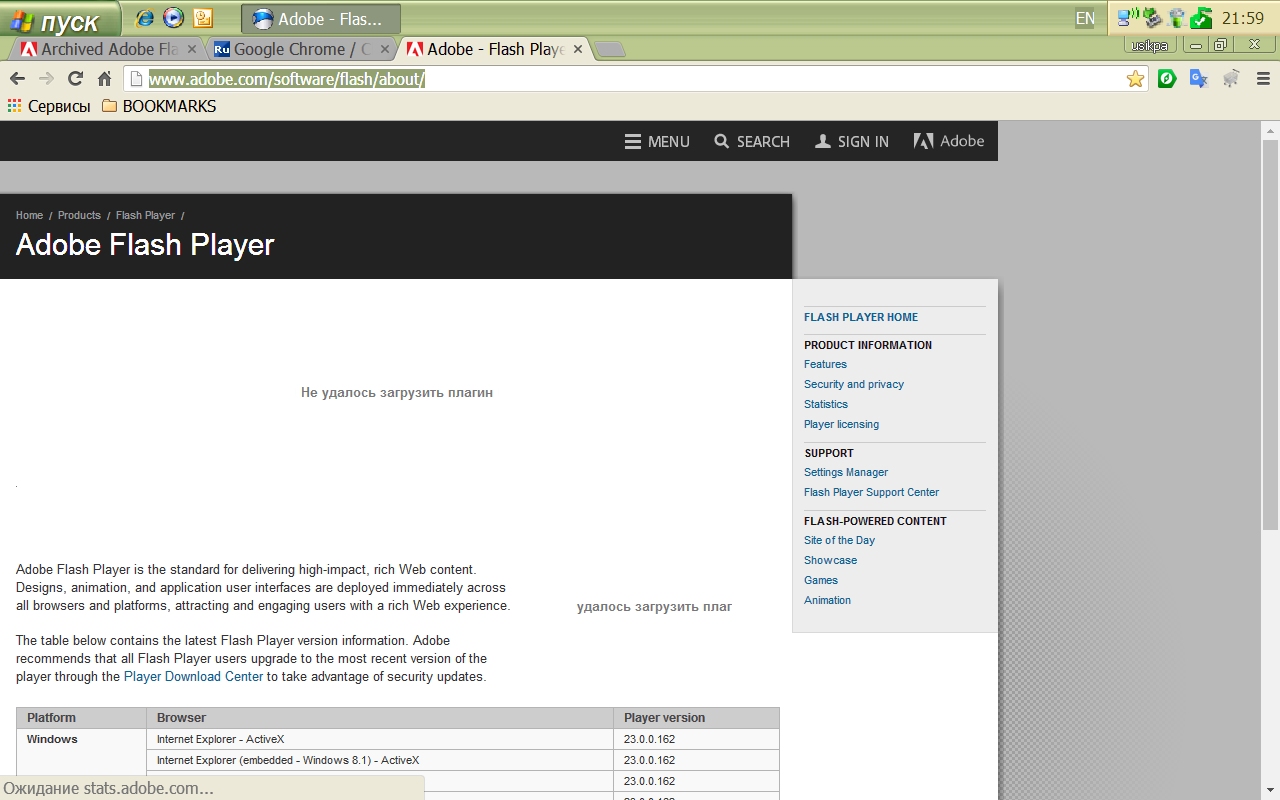Click the Adobe logo in the header
The height and width of the screenshot is (800, 1280).
949,141
